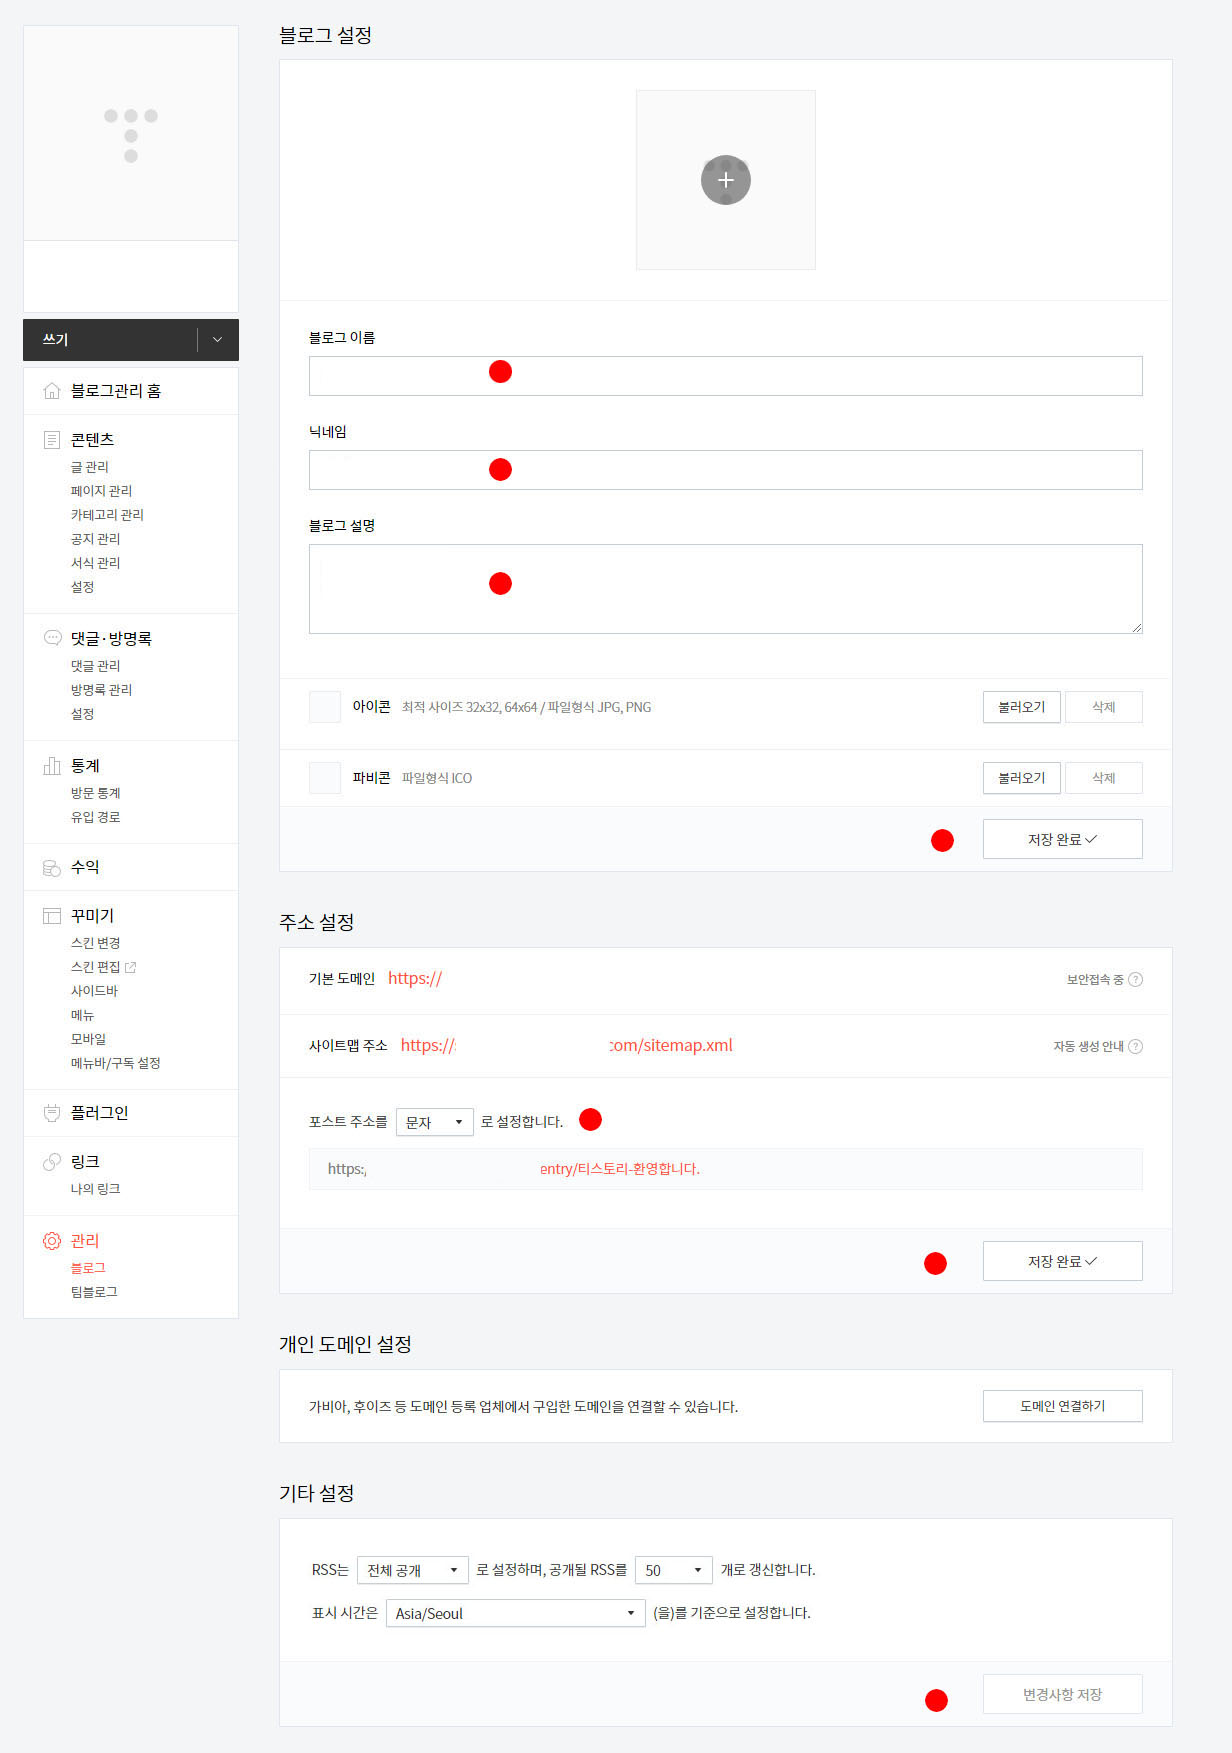Open 서식 관리 menu item
Viewport: 1232px width, 1753px height.
coord(95,563)
